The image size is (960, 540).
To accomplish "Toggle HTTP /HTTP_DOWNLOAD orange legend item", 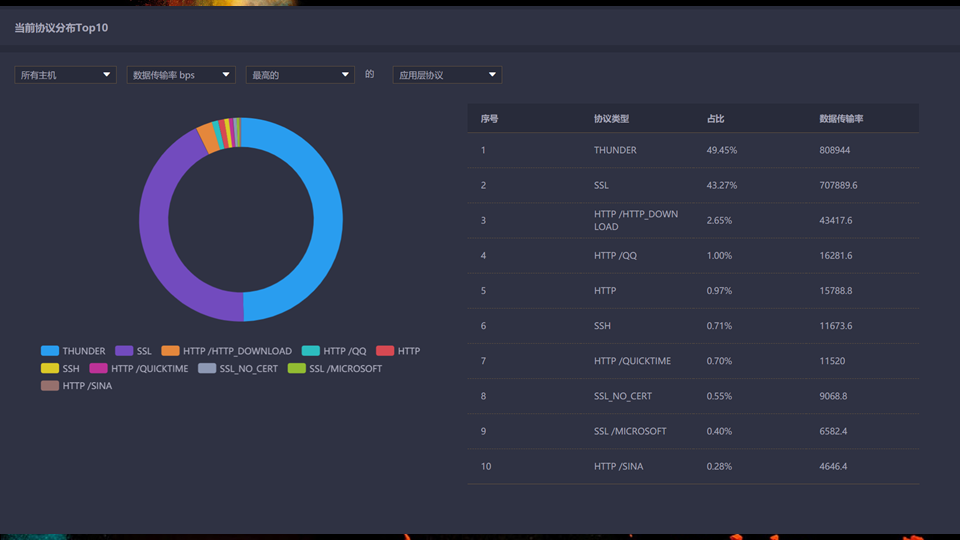I will [171, 351].
